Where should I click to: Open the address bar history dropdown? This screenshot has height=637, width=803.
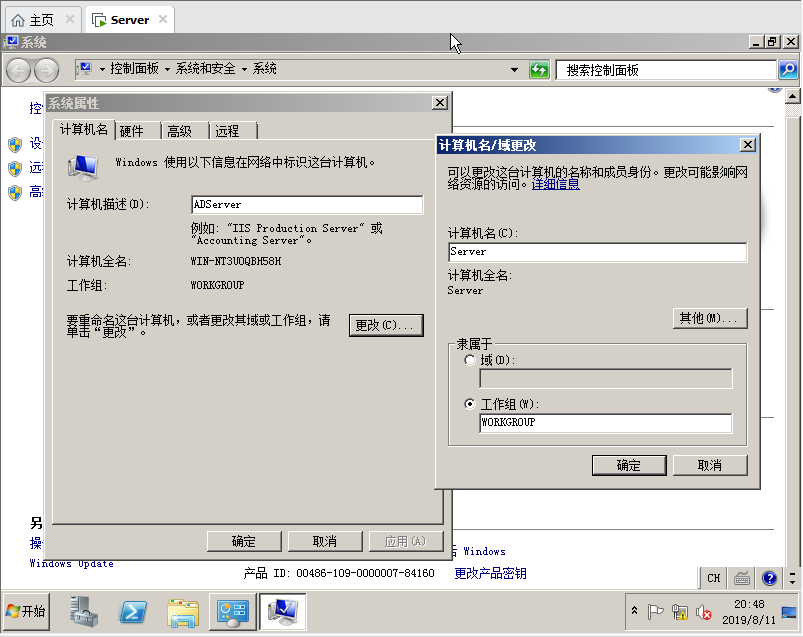click(x=514, y=70)
